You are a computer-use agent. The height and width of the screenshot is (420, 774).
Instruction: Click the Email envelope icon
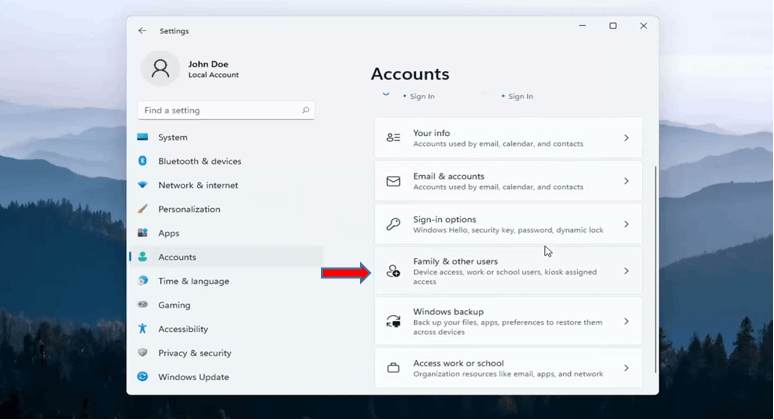[393, 181]
